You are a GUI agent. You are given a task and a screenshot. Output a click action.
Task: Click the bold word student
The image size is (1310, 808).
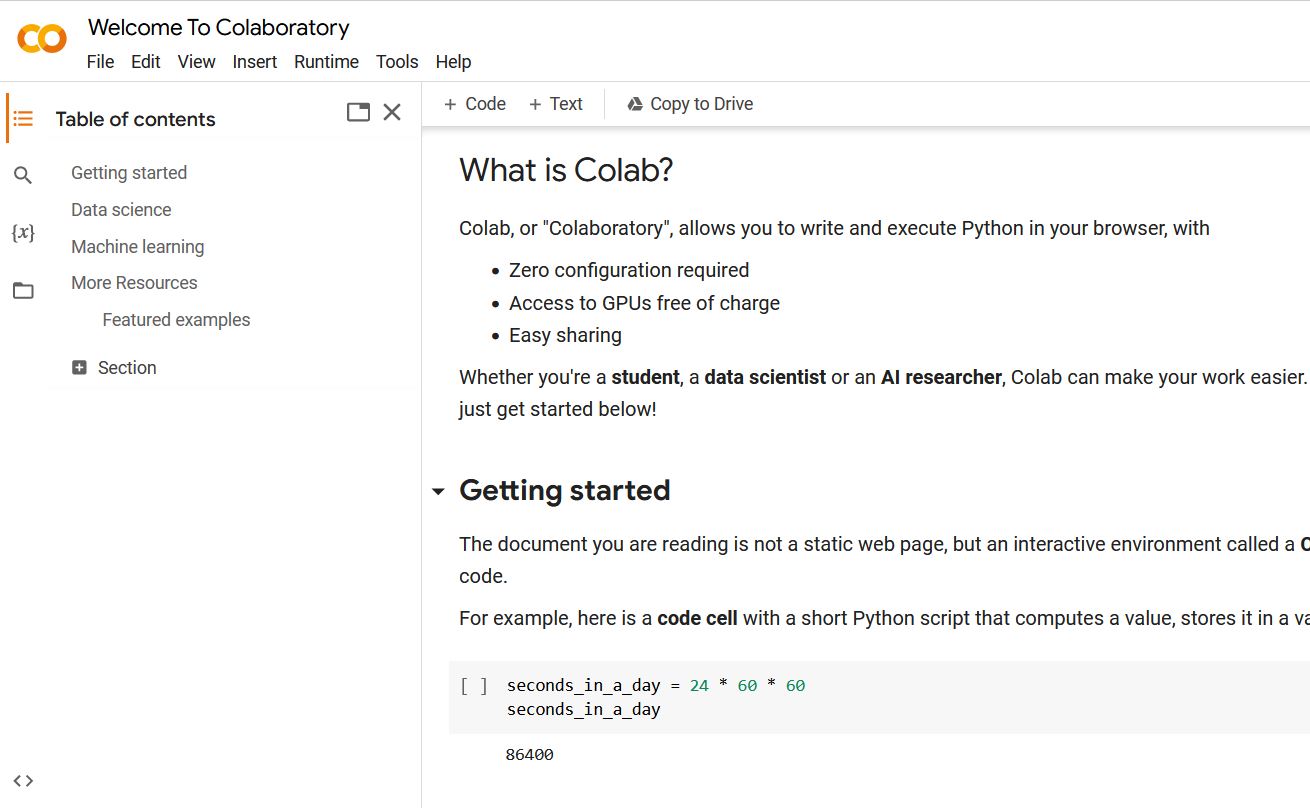tap(646, 378)
